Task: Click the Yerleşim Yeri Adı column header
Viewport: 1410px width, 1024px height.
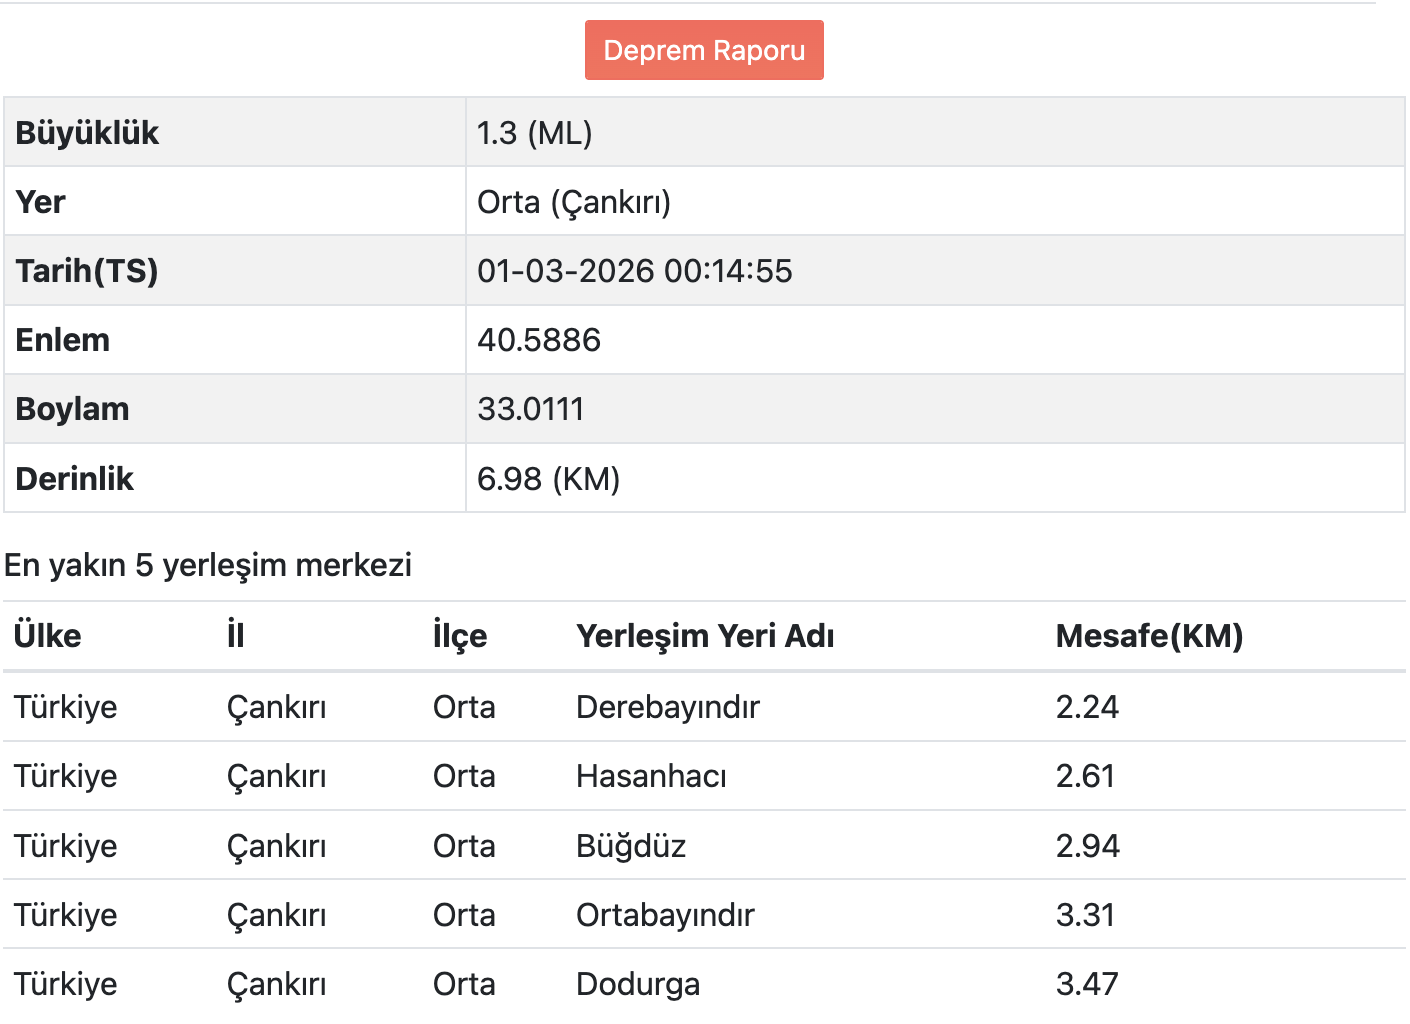Action: (705, 636)
